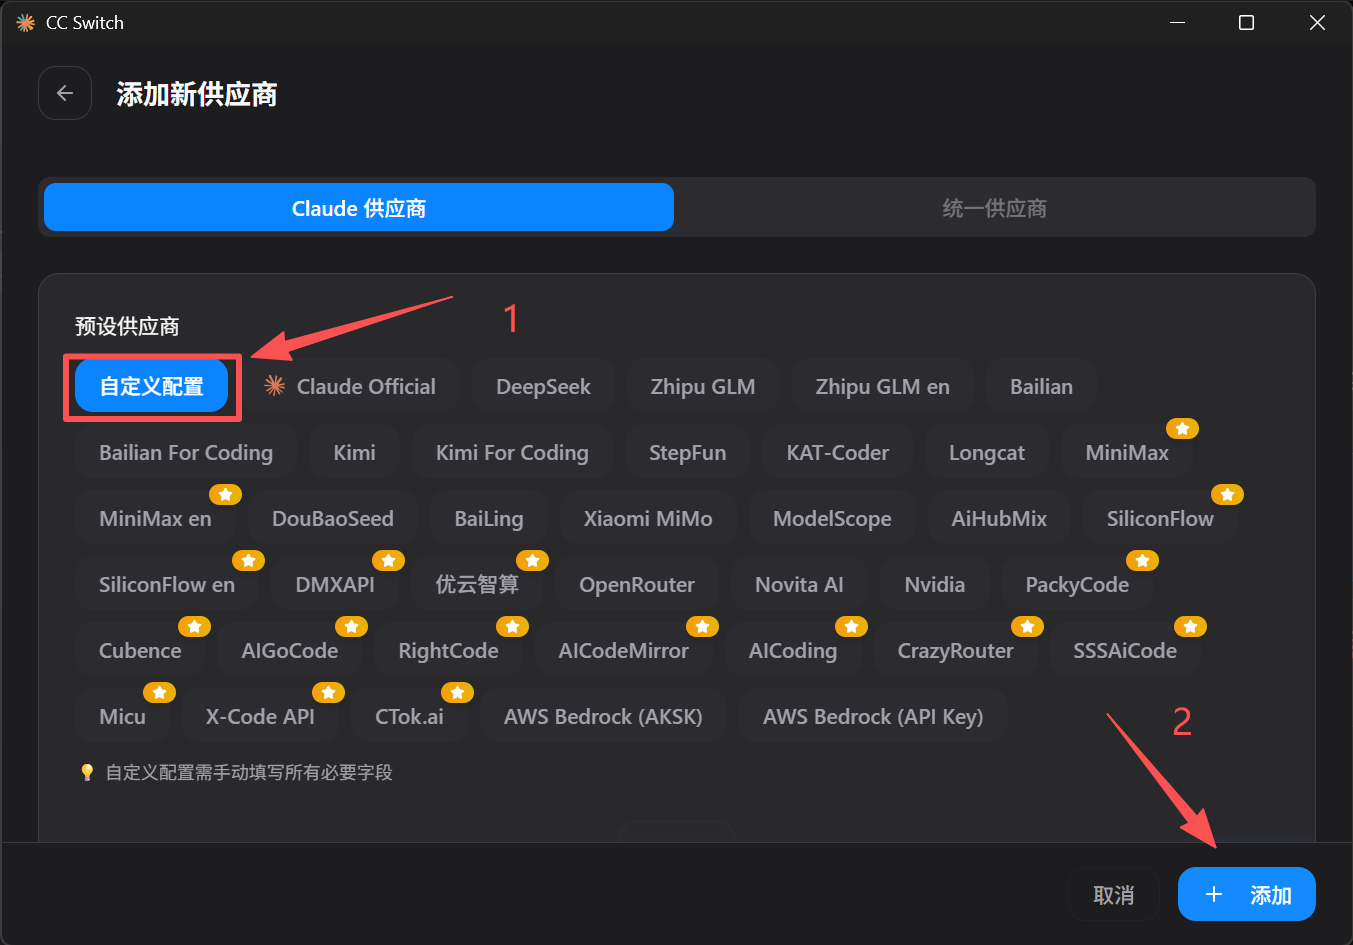Click the plus icon on the 添加 button
The width and height of the screenshot is (1353, 945).
click(x=1214, y=894)
